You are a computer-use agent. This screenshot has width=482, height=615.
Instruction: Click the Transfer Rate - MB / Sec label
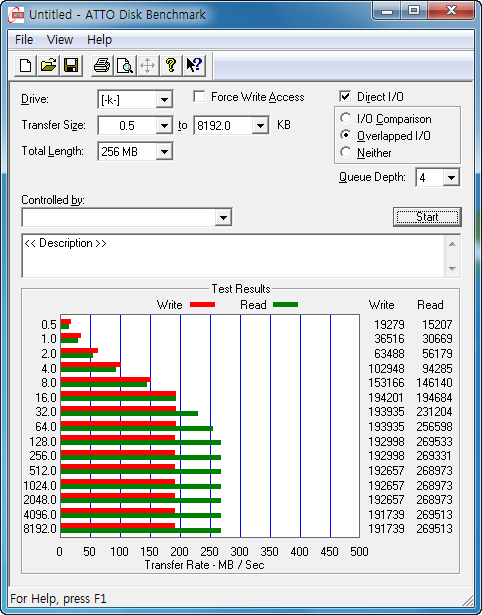204,565
